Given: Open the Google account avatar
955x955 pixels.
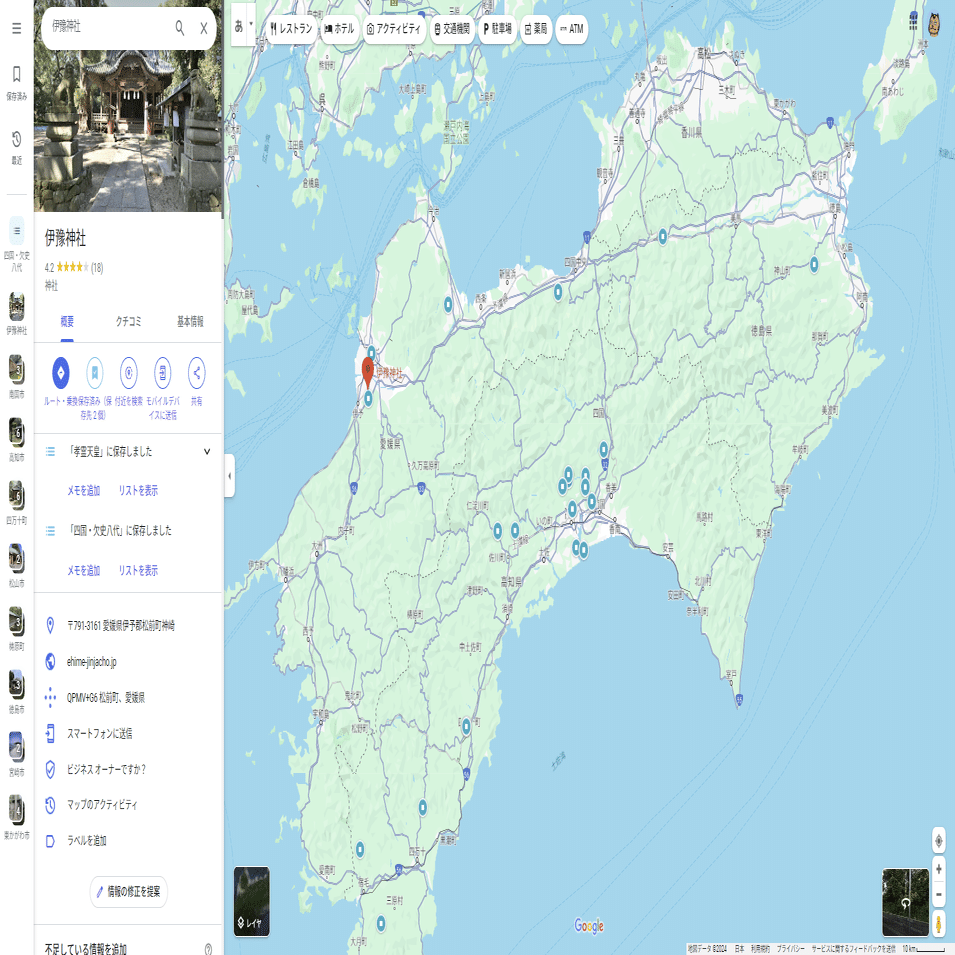Looking at the screenshot, I should point(934,24).
